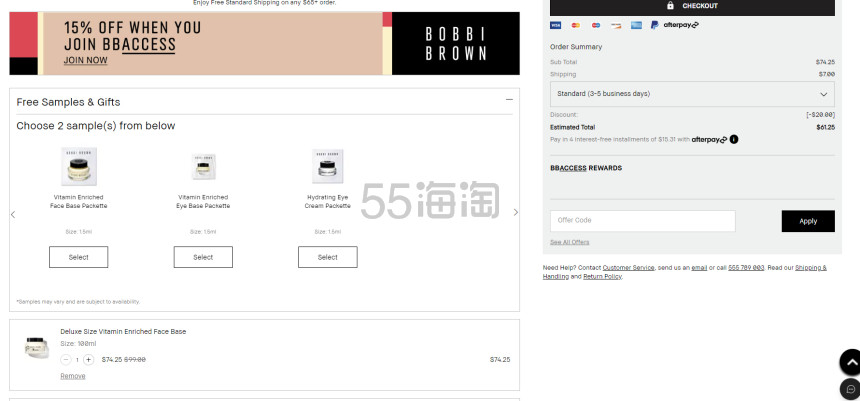Screen dimensions: 860x401
Task: Click the Offer Code input field
Action: point(642,221)
